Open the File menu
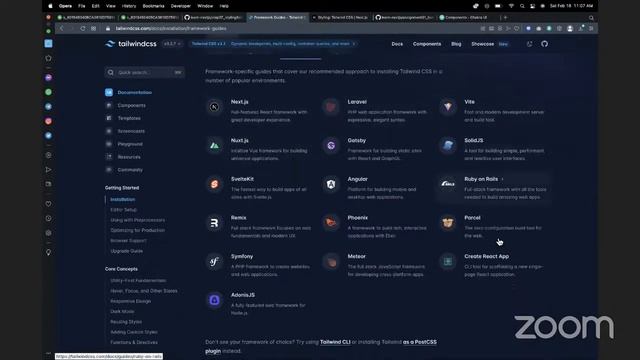The image size is (640, 360). [x=82, y=6]
